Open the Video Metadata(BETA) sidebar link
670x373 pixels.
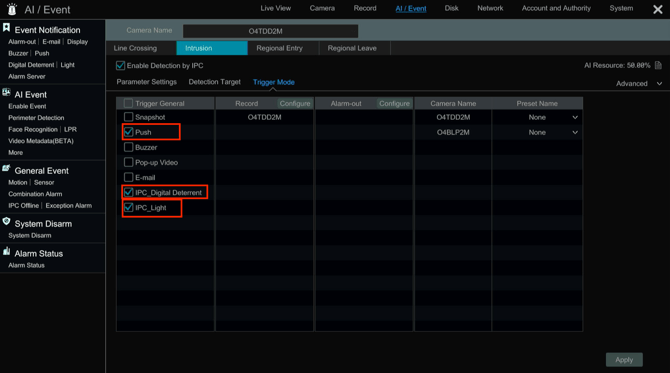click(41, 141)
